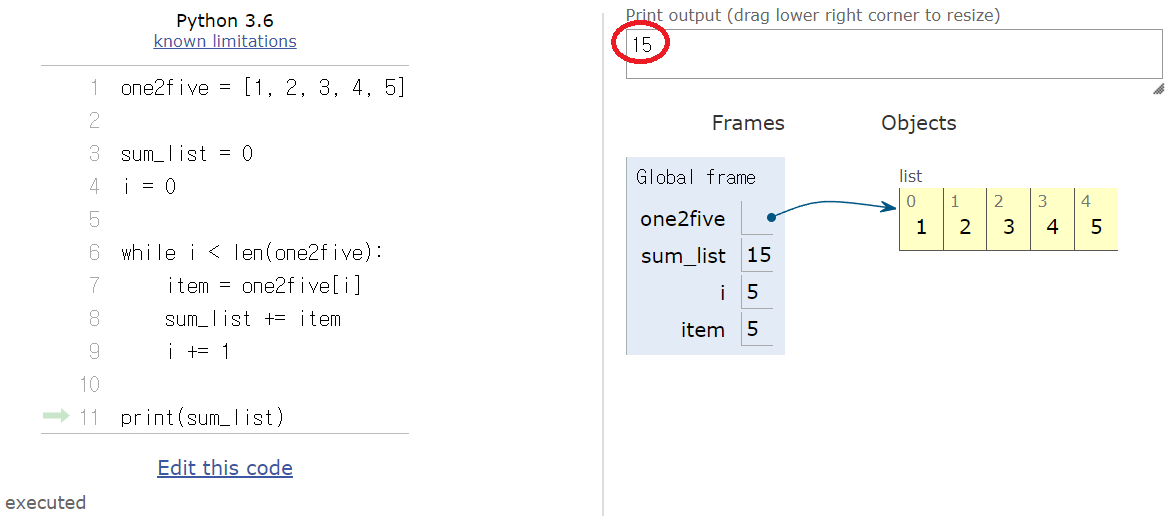This screenshot has width=1171, height=516.
Task: Click the sum_list += item line
Action: point(253,319)
